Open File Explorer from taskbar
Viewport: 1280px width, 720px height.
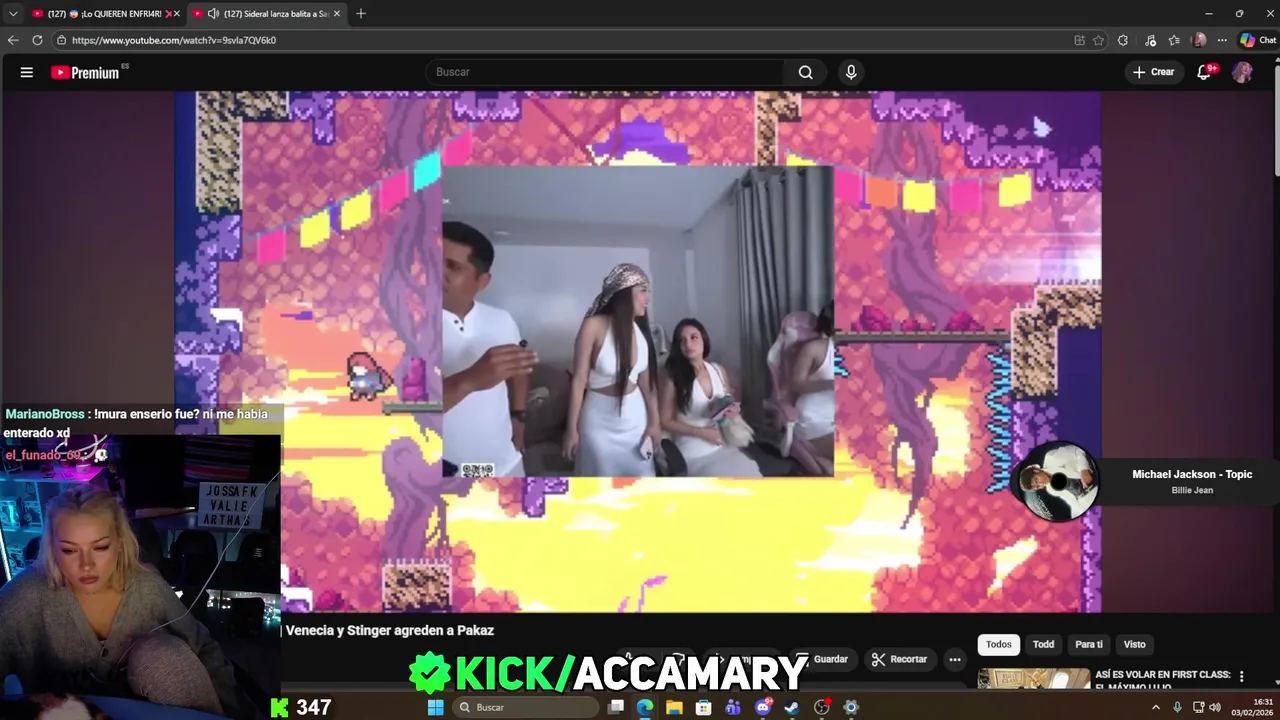point(674,707)
